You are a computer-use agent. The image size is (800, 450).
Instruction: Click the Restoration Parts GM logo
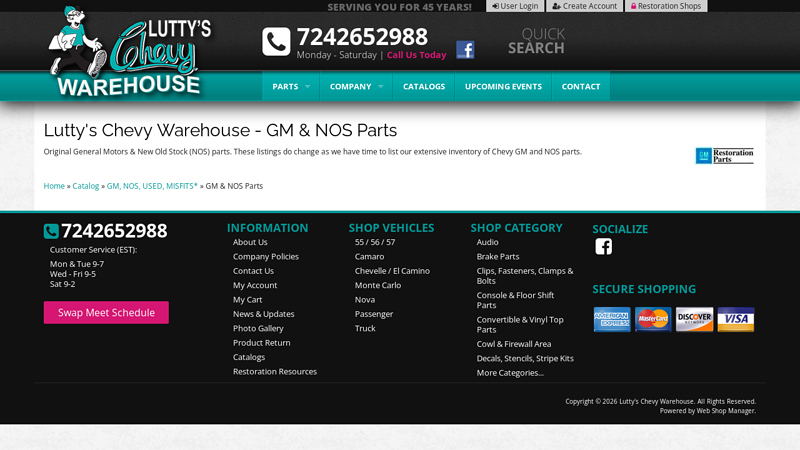[724, 156]
